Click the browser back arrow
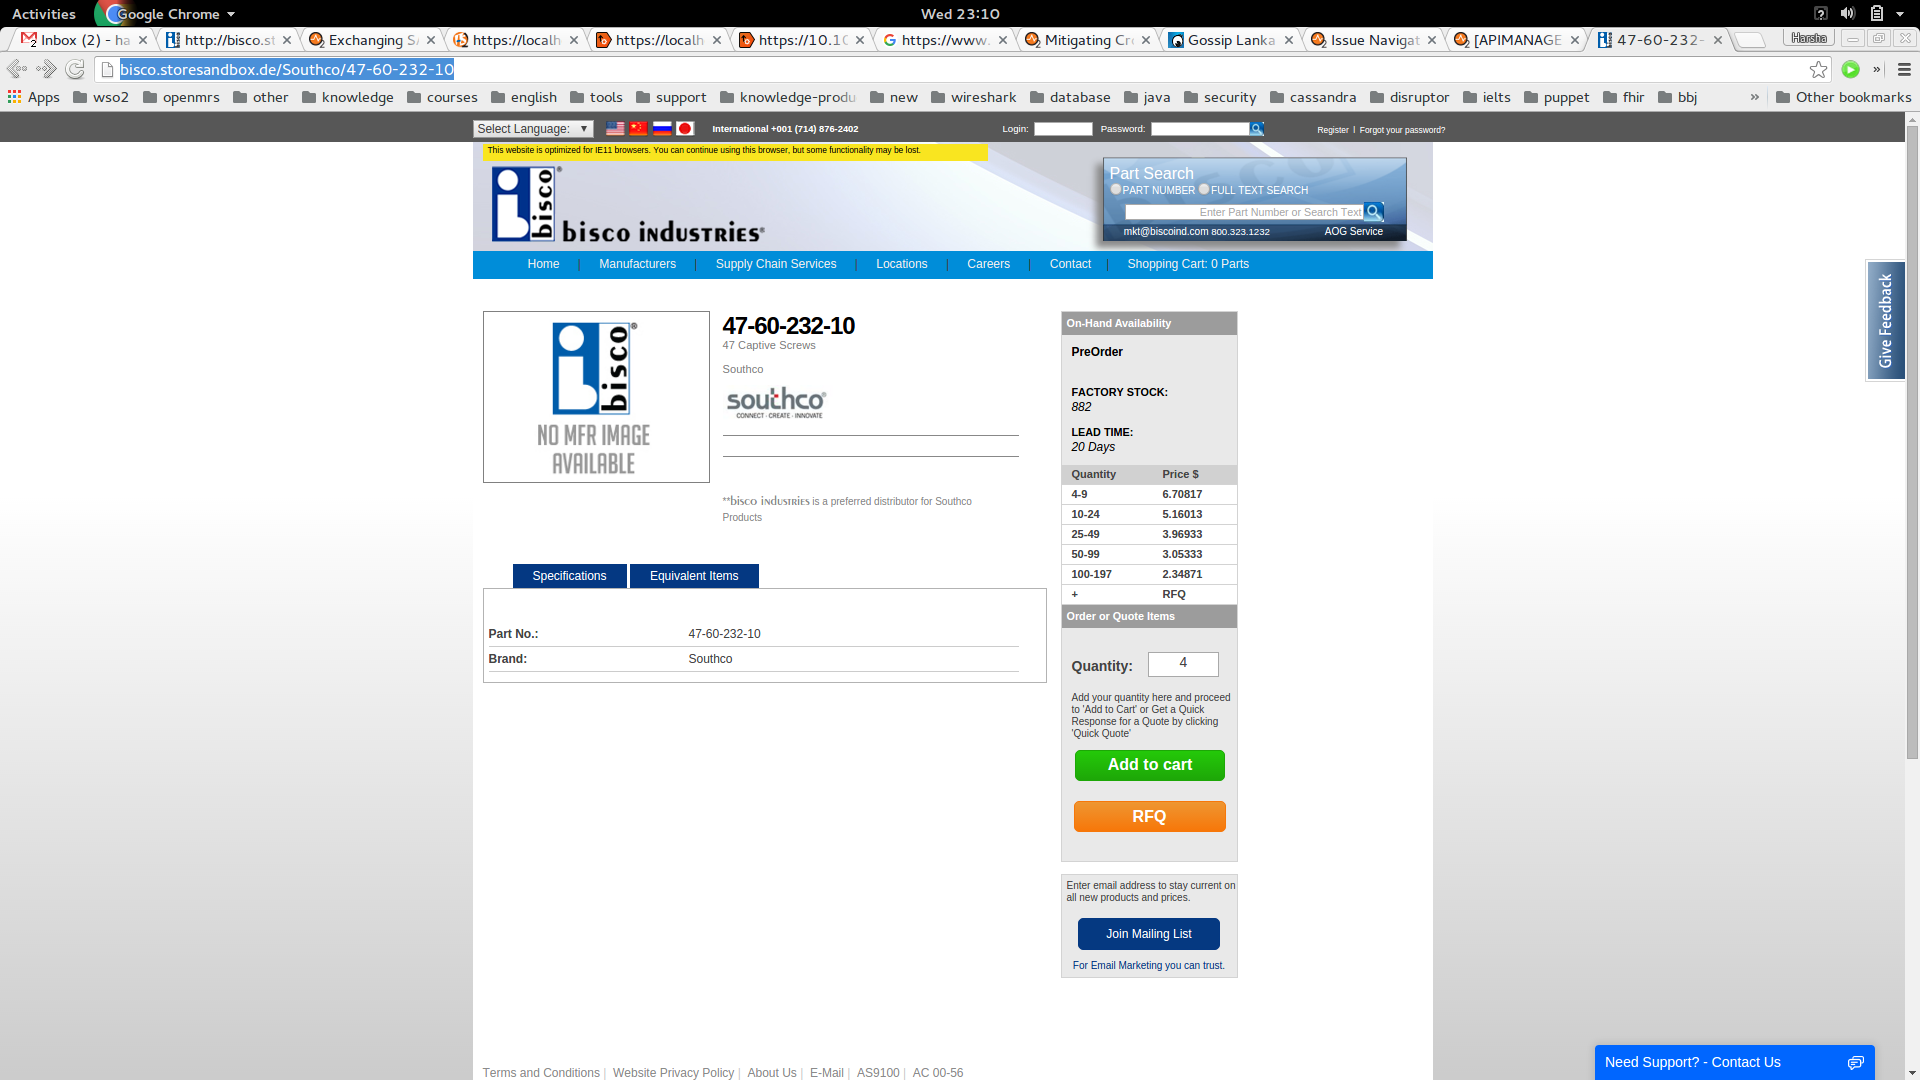The width and height of the screenshot is (1920, 1080). [x=16, y=69]
